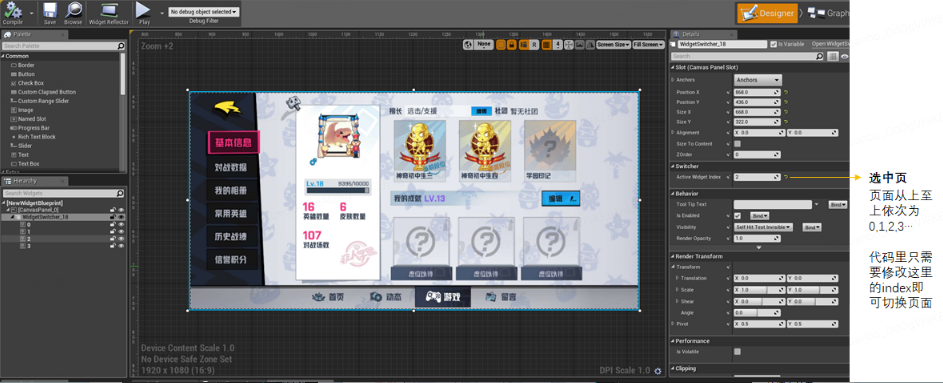Switch to Designer mode
The image size is (943, 383).
767,13
